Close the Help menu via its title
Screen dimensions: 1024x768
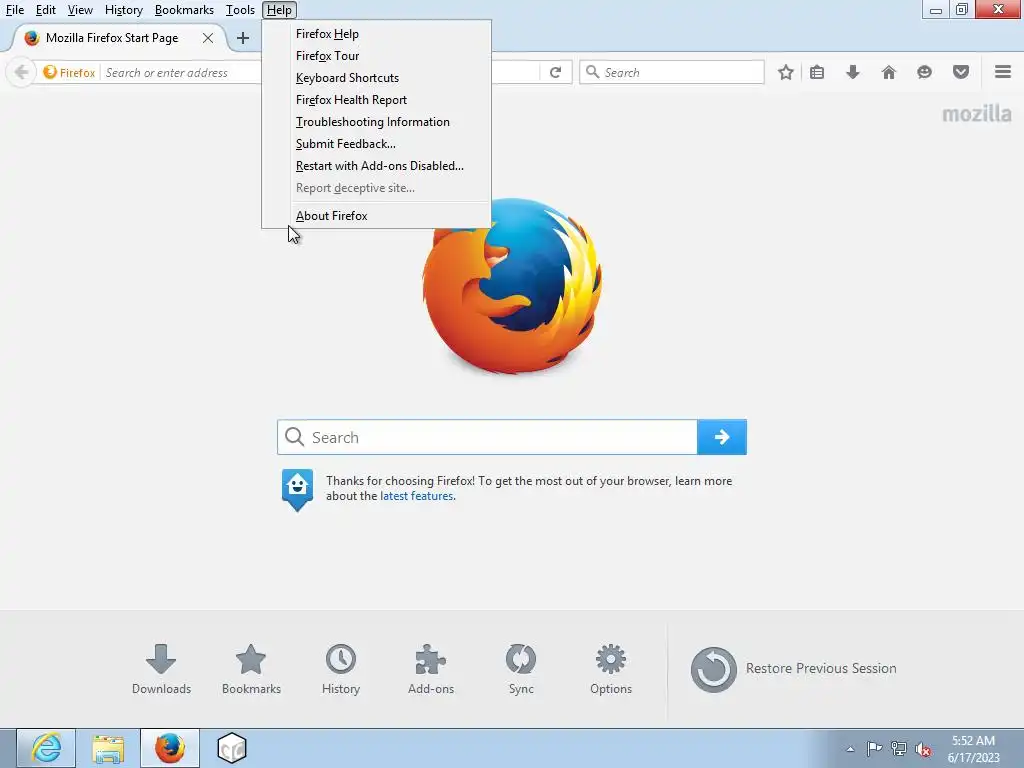coord(279,10)
